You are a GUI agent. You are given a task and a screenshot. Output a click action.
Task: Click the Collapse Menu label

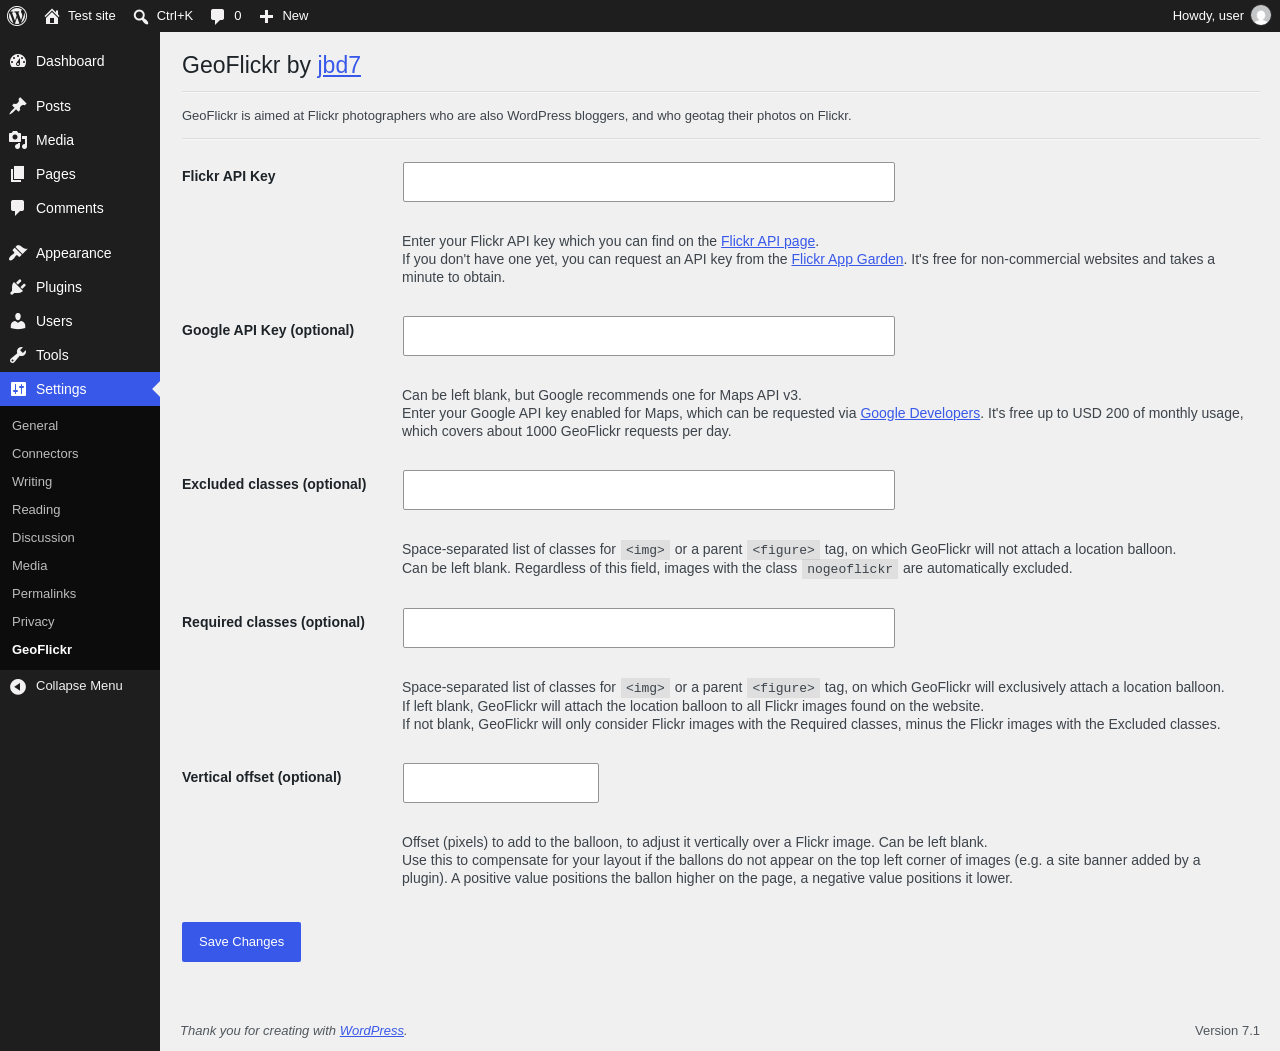click(79, 686)
